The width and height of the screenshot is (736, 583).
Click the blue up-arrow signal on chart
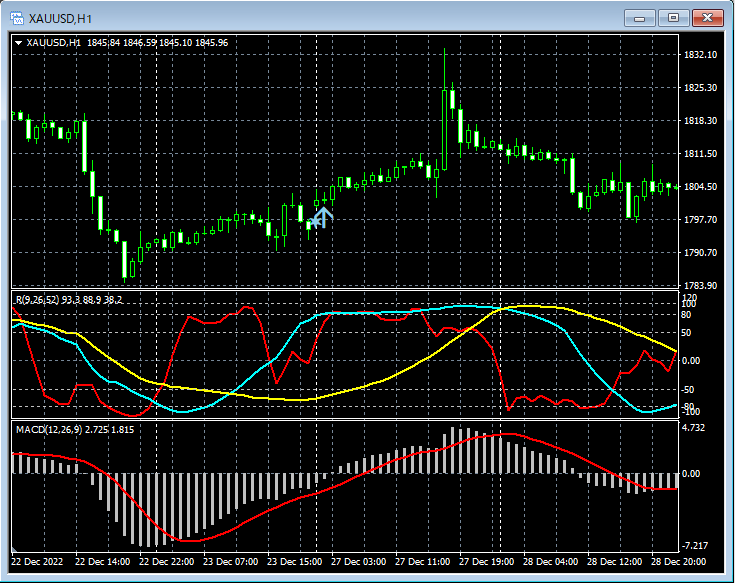point(322,217)
